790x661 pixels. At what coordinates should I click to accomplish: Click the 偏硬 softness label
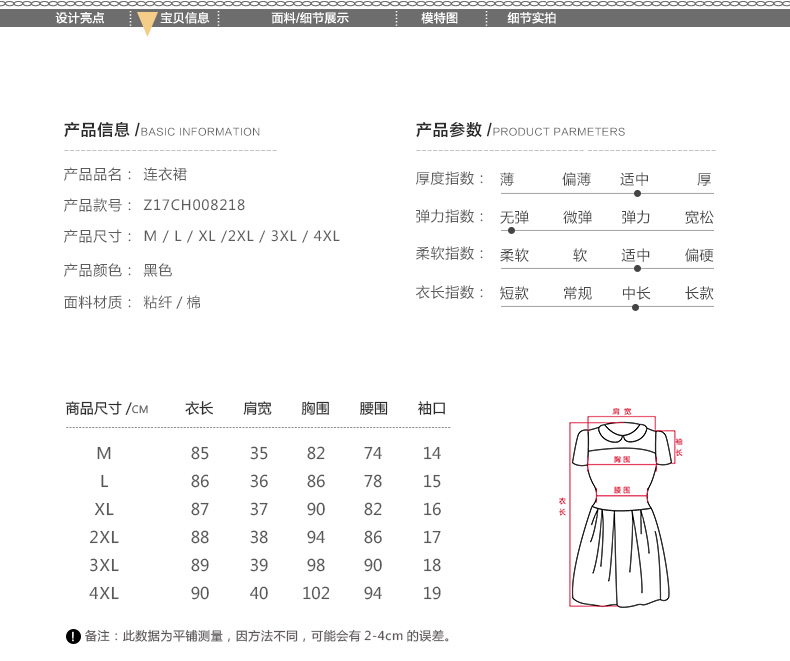click(699, 255)
